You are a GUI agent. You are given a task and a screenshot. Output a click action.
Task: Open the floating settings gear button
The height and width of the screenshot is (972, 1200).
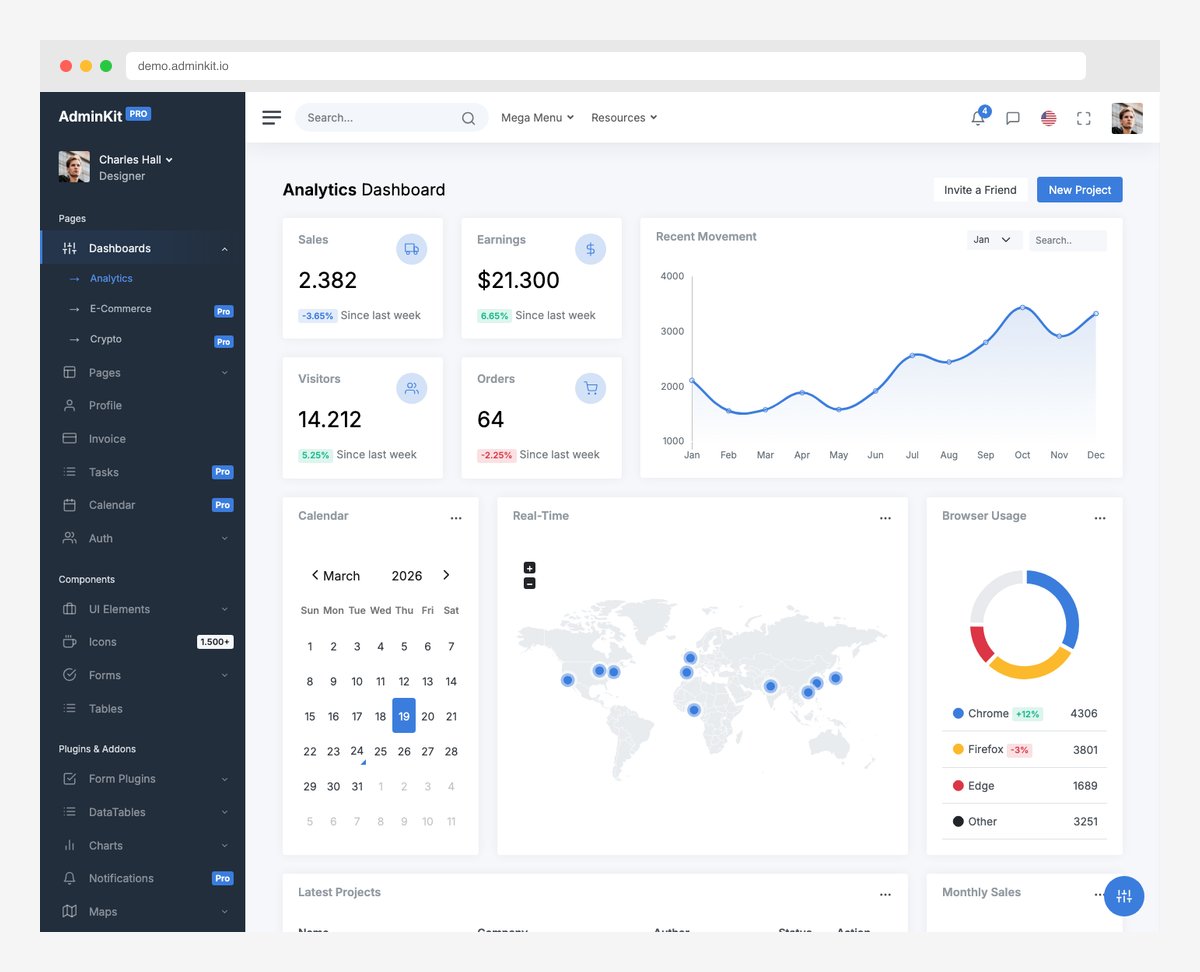(1124, 896)
